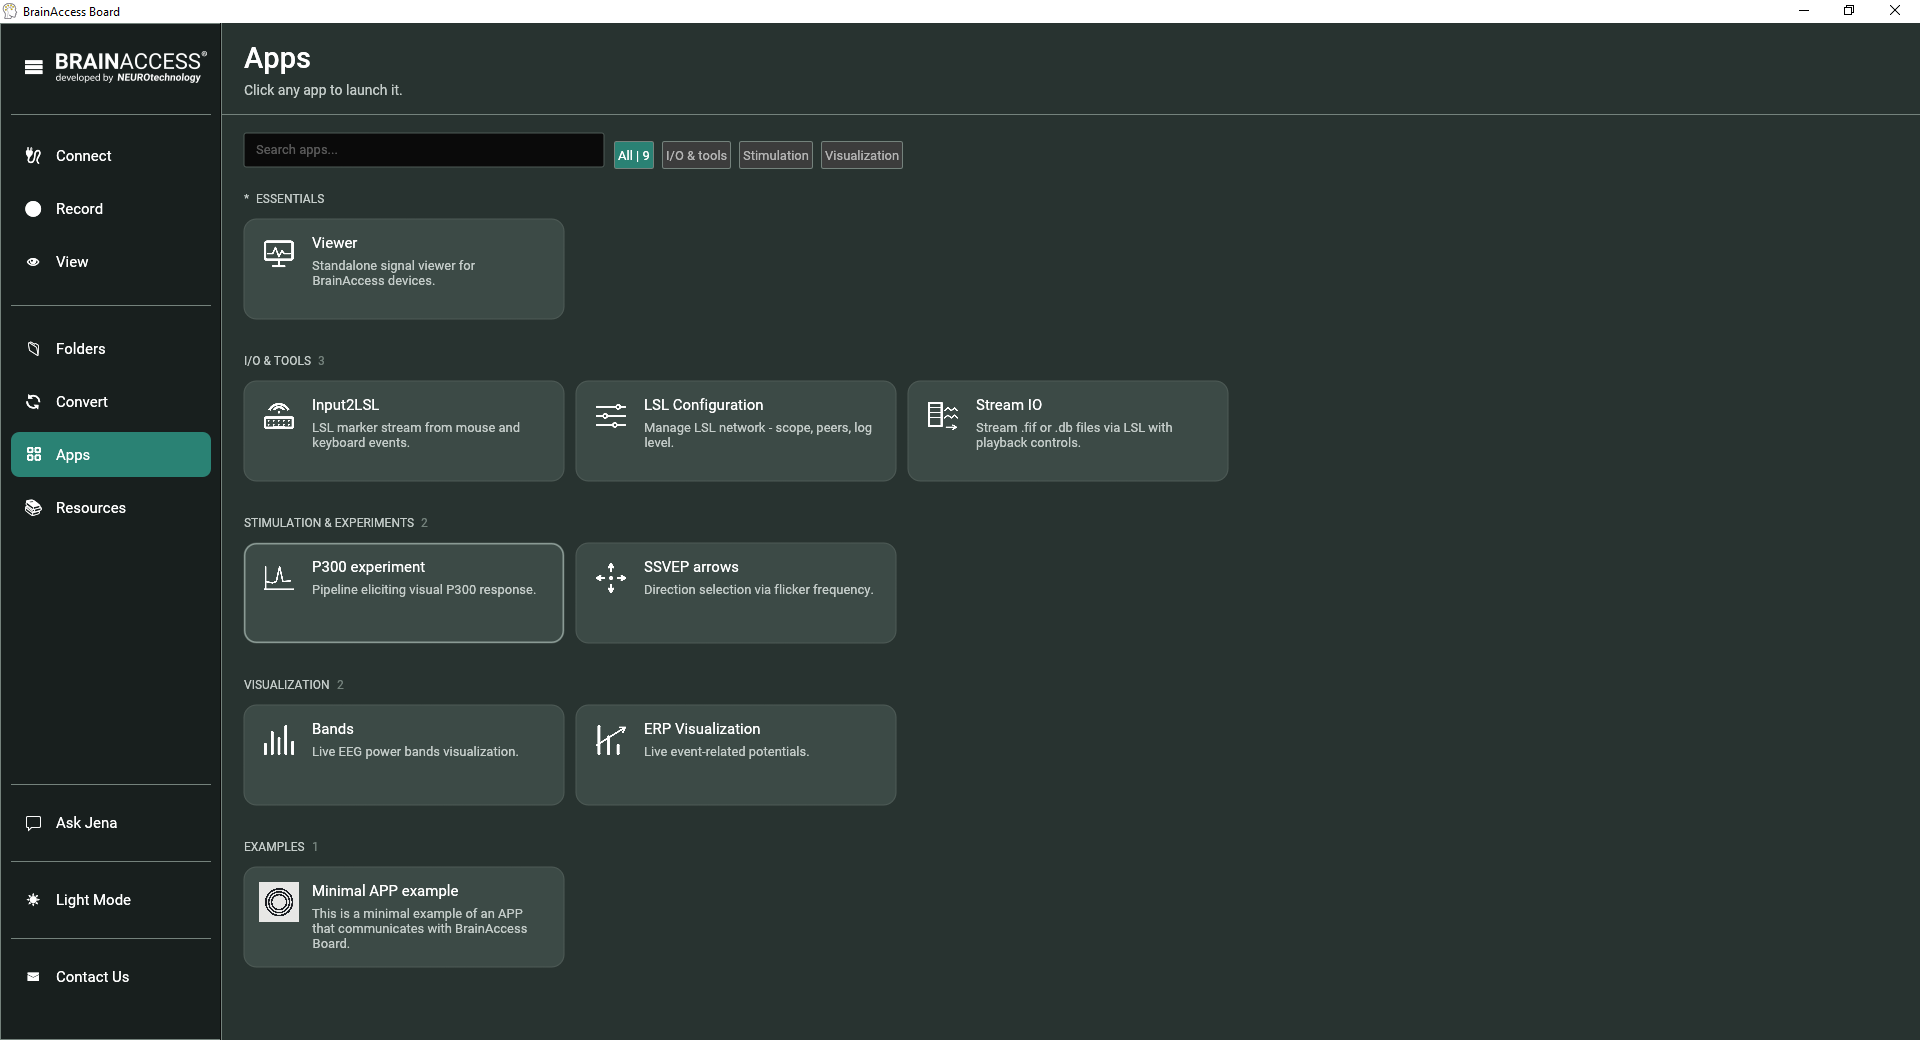Click the Apps grid icon in sidebar

[x=33, y=455]
